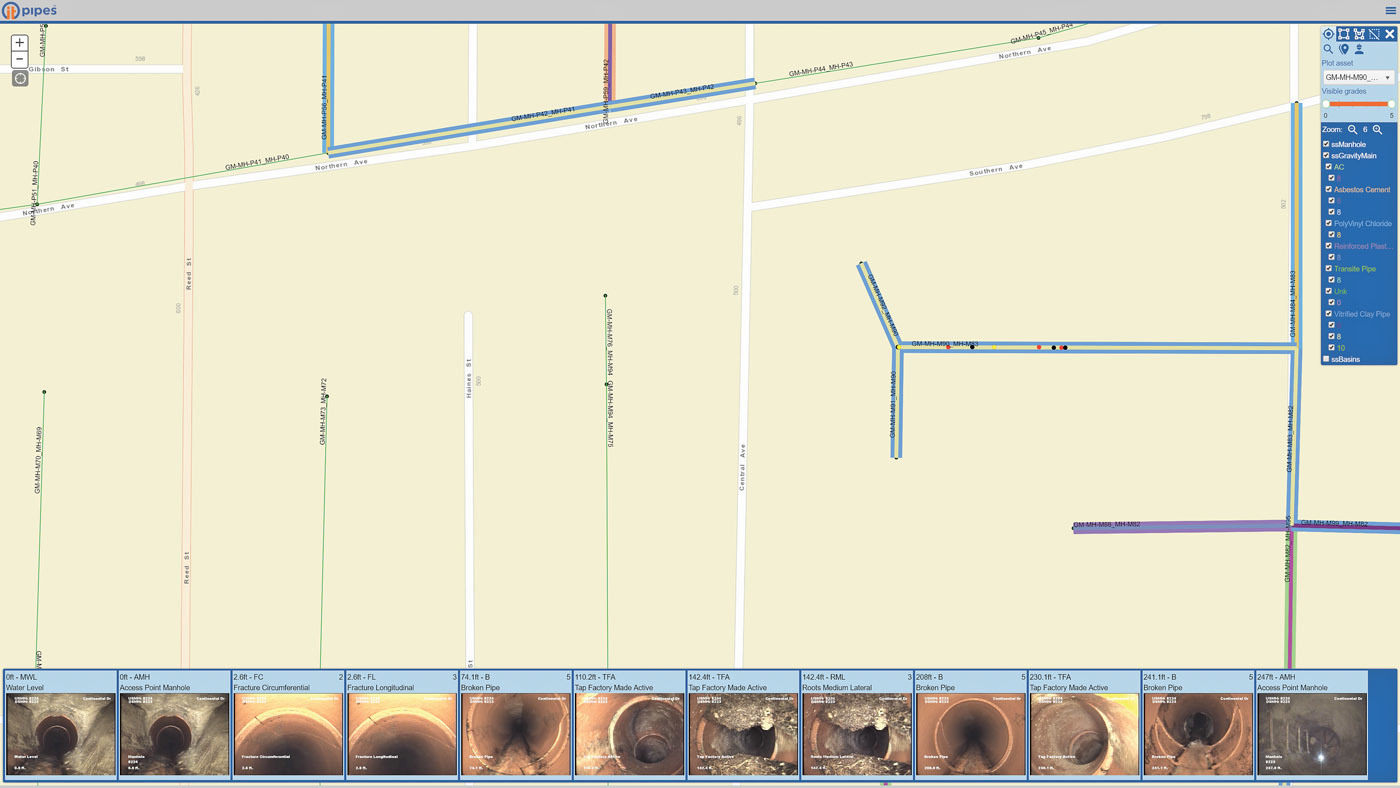Click the panel zoom-in magnifier next to 6

tap(1377, 130)
